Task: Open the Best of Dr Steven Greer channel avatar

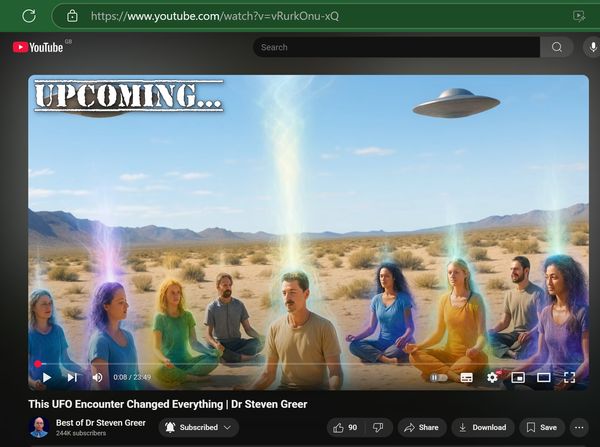Action: [x=39, y=427]
